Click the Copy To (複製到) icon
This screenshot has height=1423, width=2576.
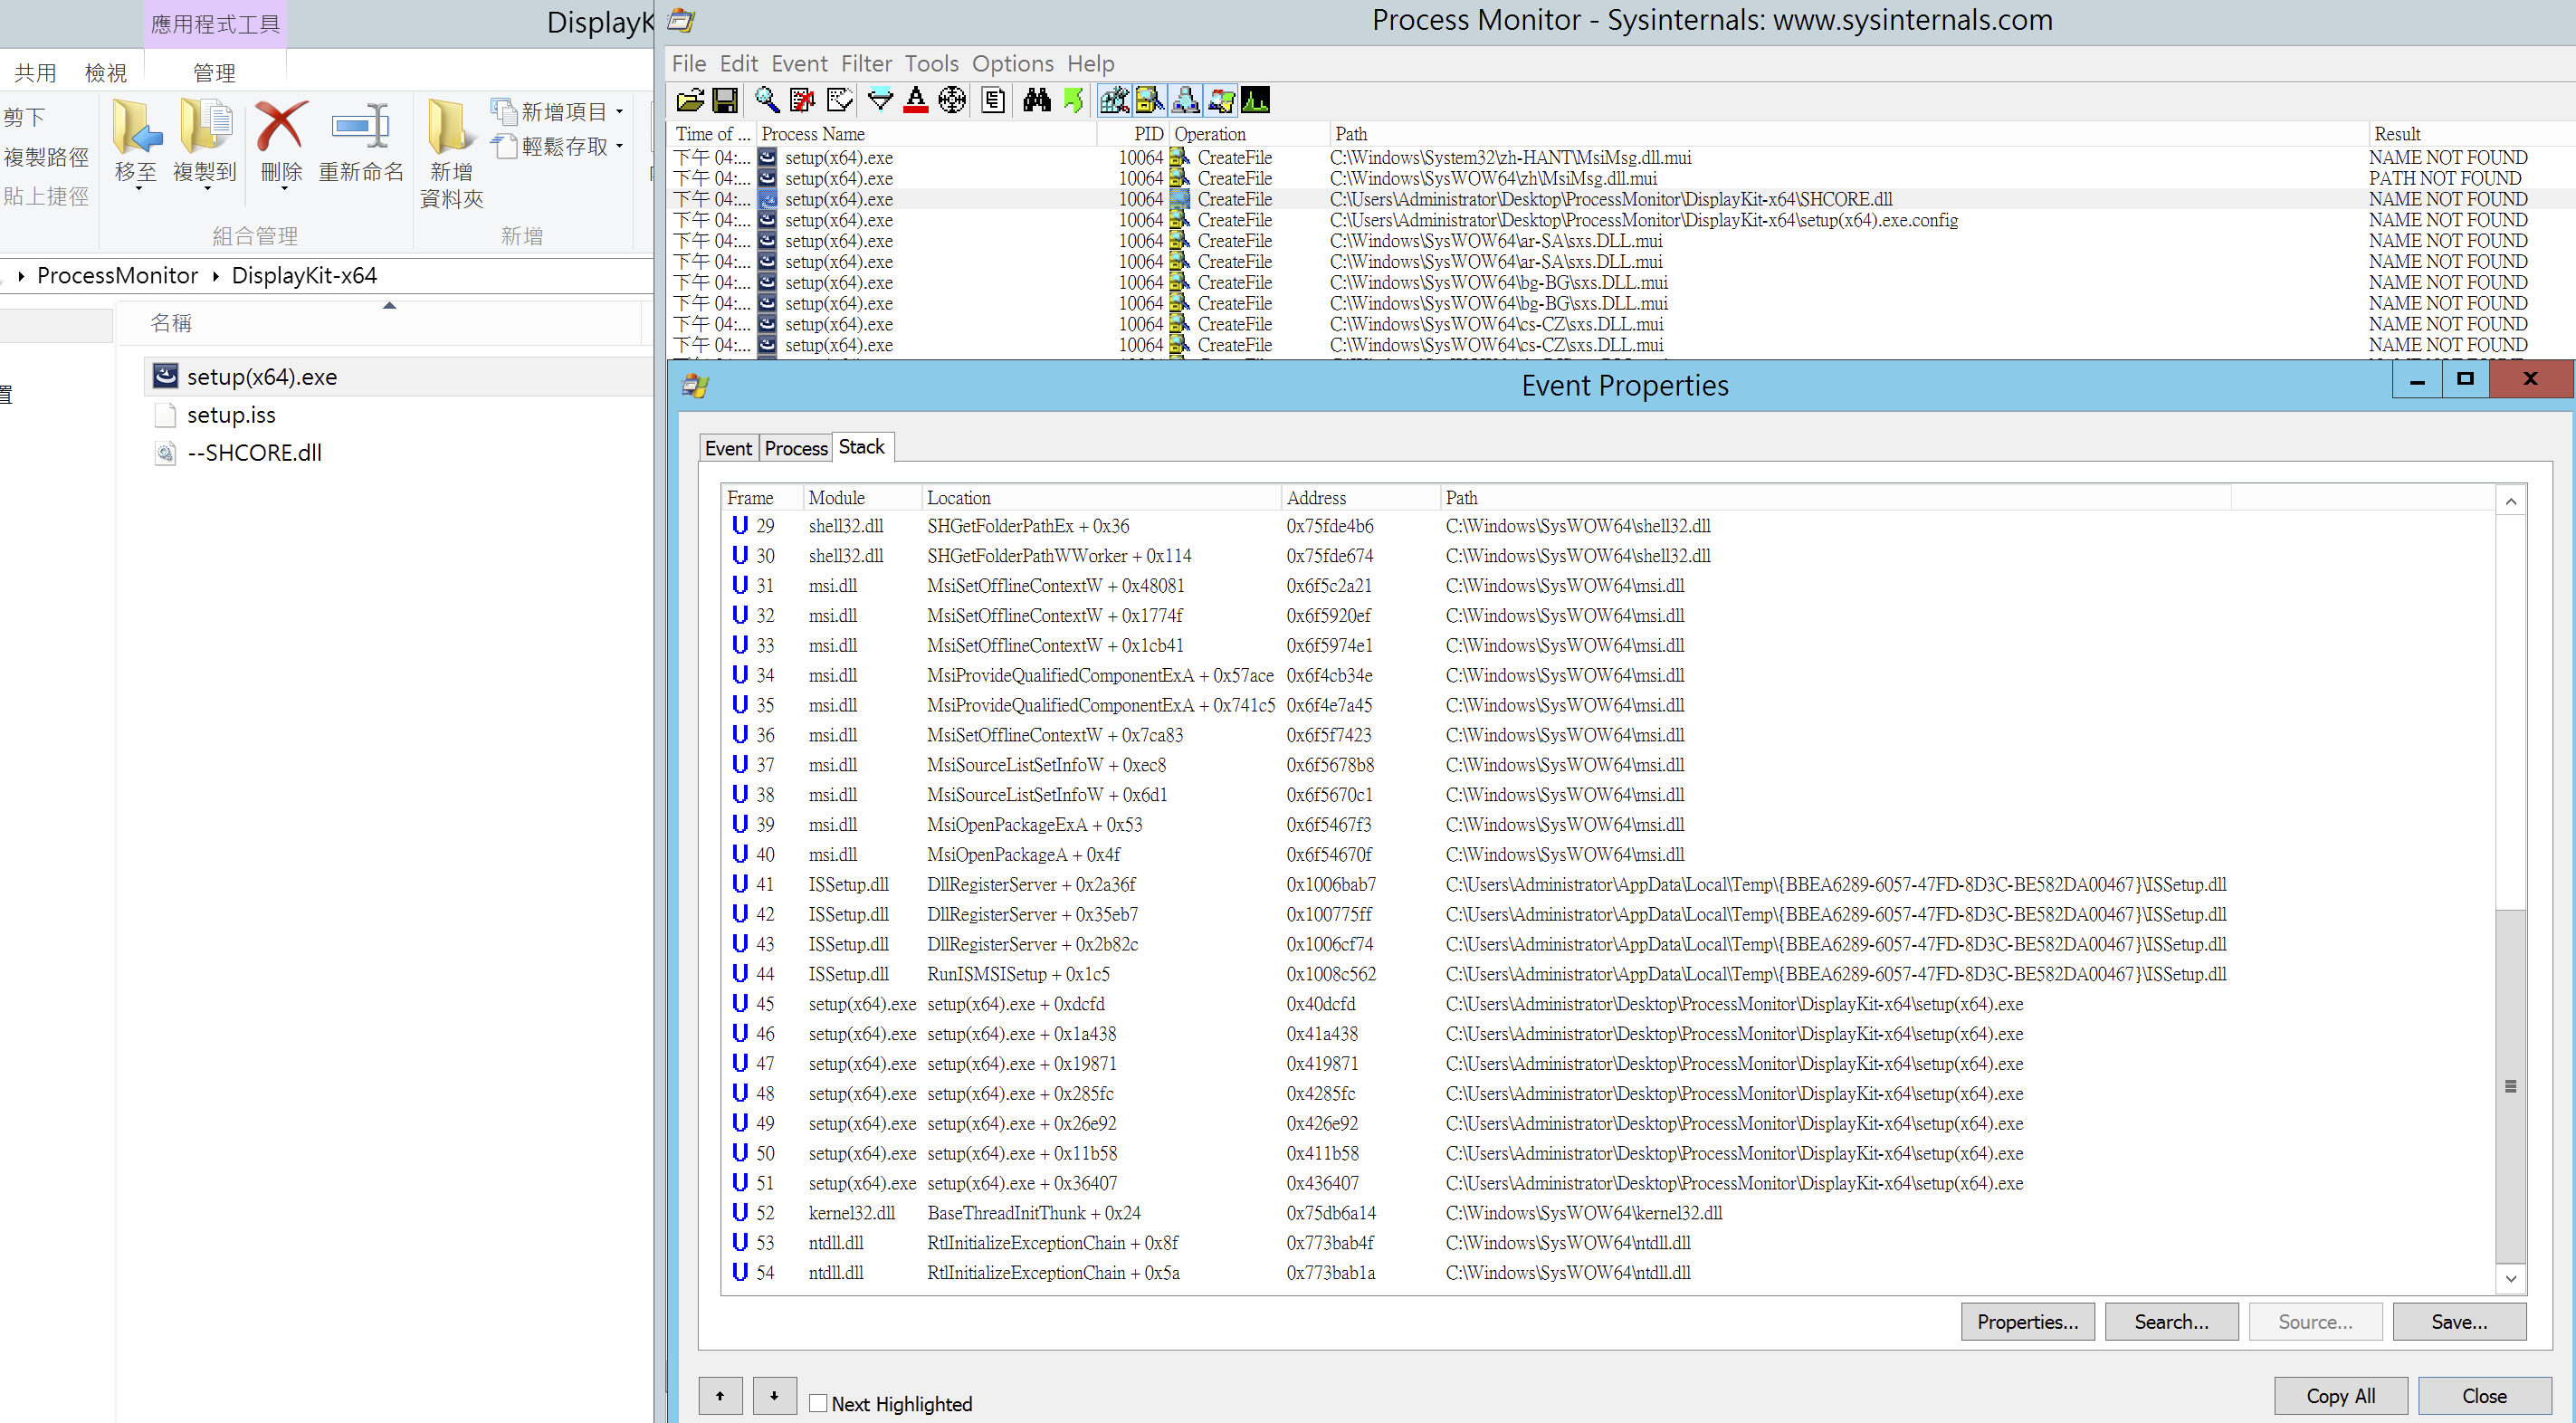[x=205, y=128]
